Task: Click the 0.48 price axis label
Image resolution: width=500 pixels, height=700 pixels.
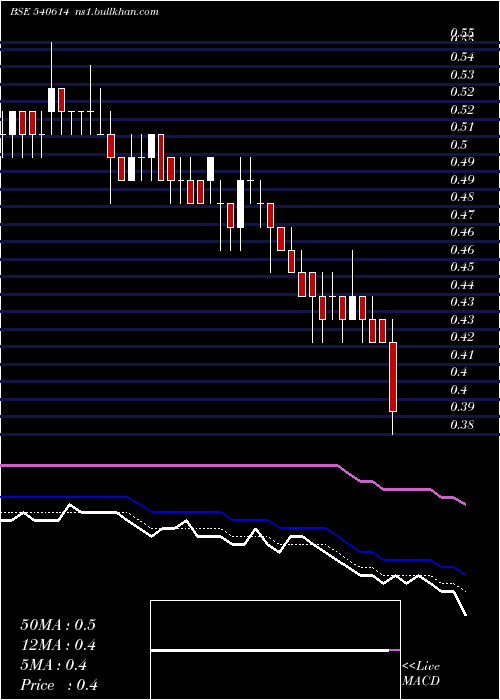Action: point(462,197)
